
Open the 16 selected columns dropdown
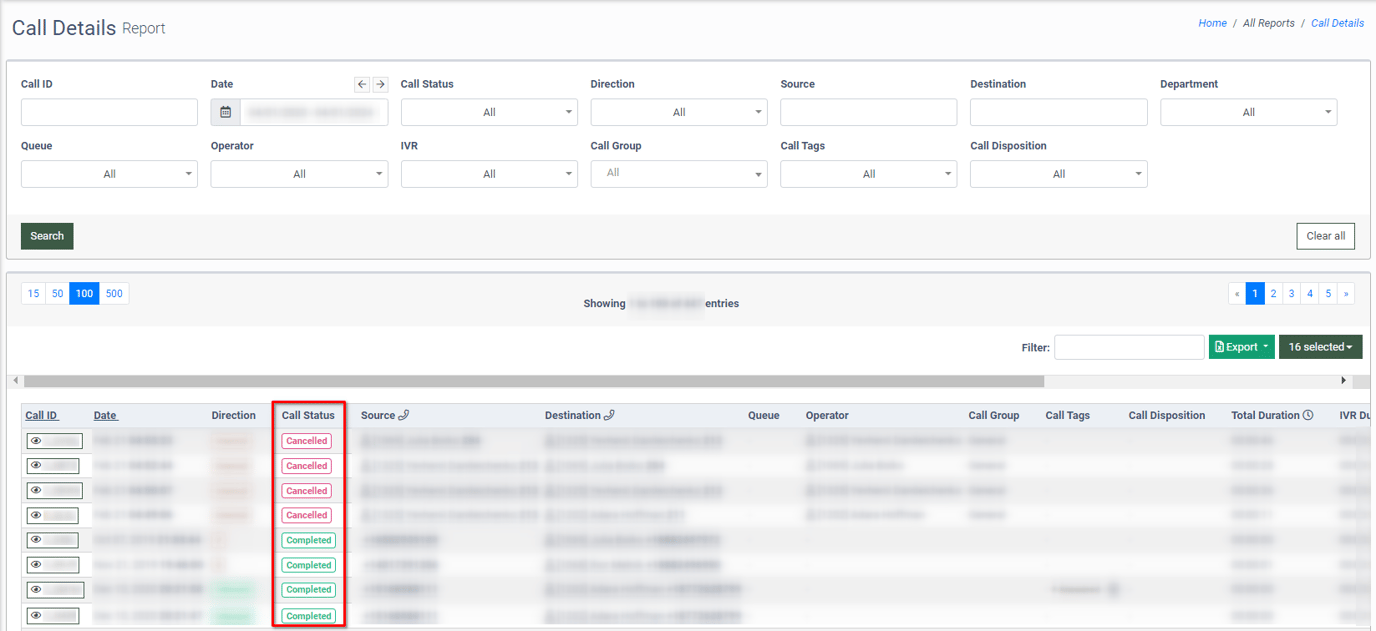coord(1320,347)
